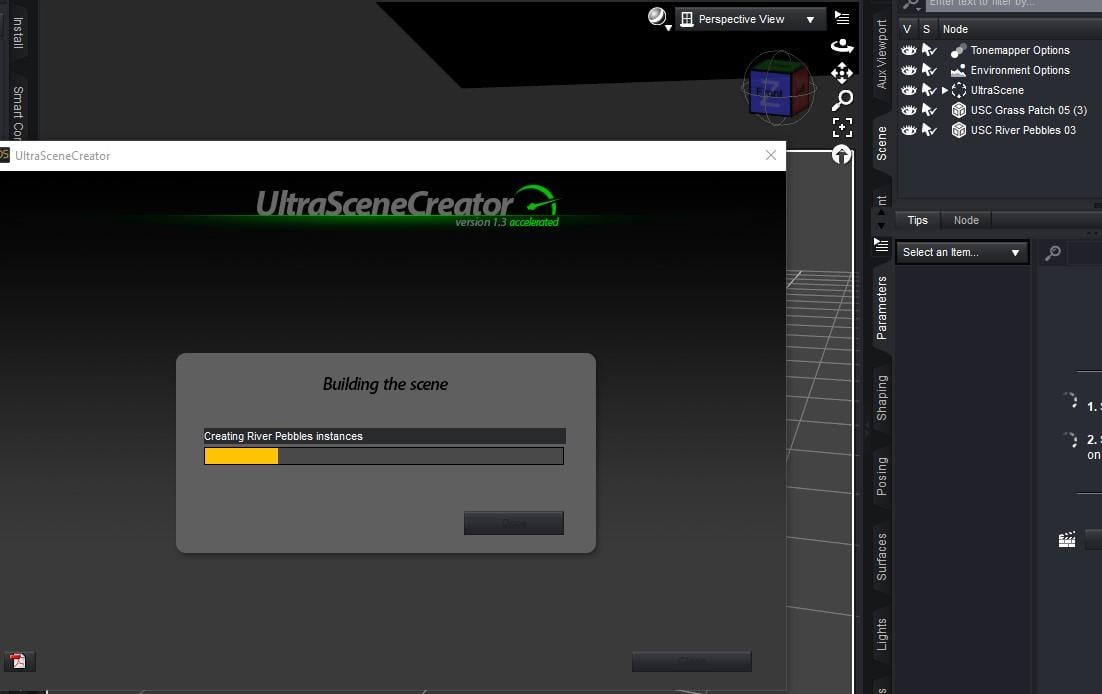
Task: Close the UltraSceneCreator window
Action: coord(771,155)
